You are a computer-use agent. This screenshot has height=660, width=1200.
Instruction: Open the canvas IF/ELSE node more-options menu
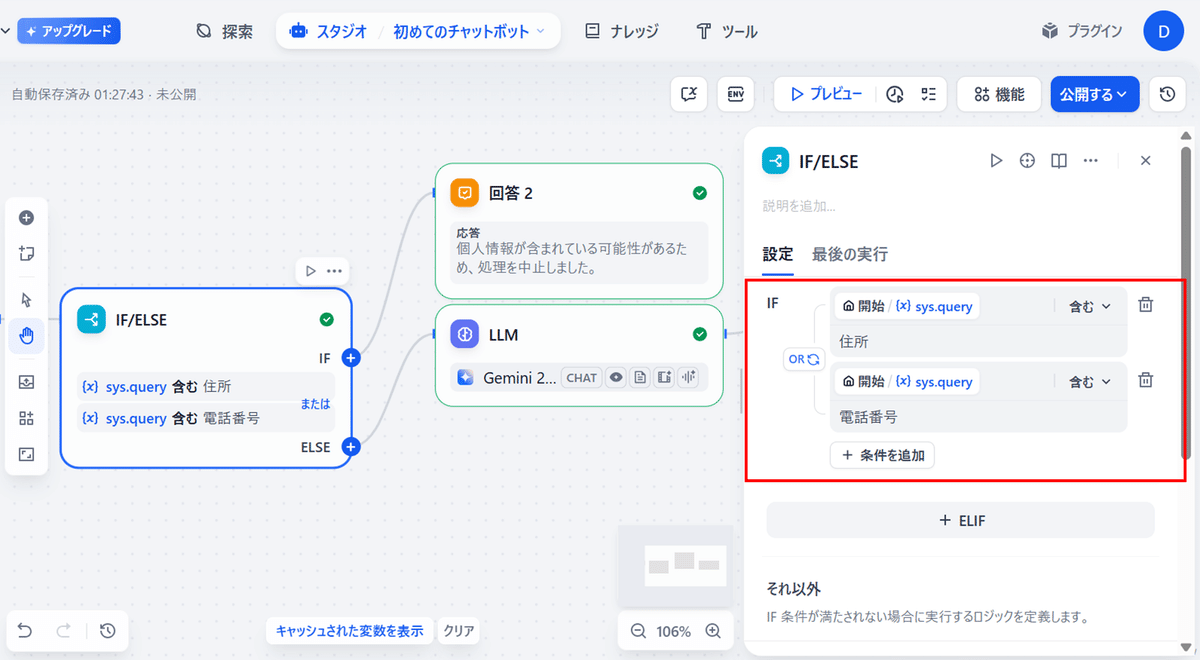[334, 271]
